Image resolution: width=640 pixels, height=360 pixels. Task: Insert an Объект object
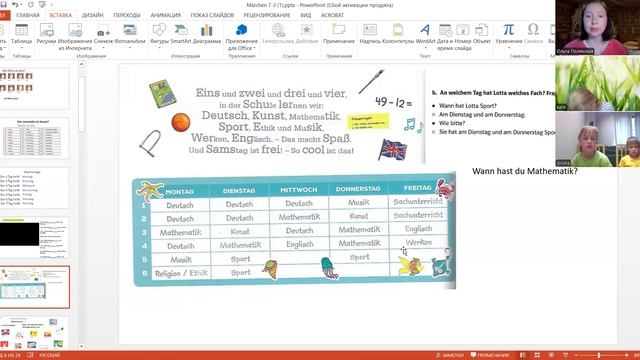pos(482,34)
